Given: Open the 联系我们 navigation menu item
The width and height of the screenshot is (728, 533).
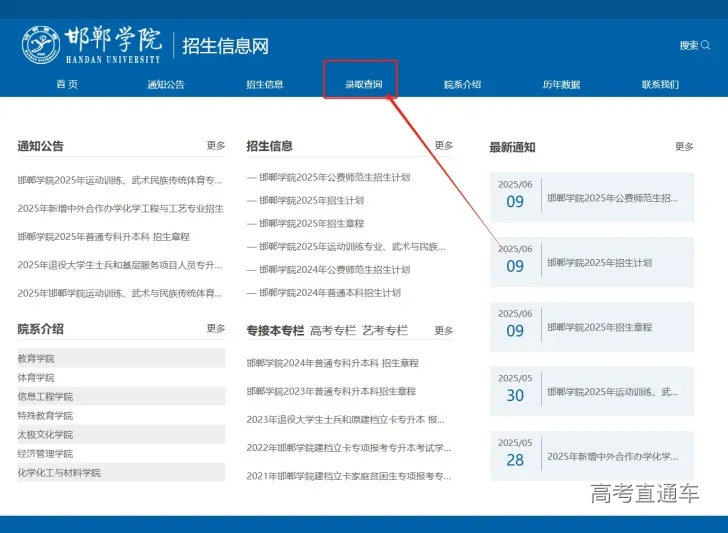Looking at the screenshot, I should 660,84.
